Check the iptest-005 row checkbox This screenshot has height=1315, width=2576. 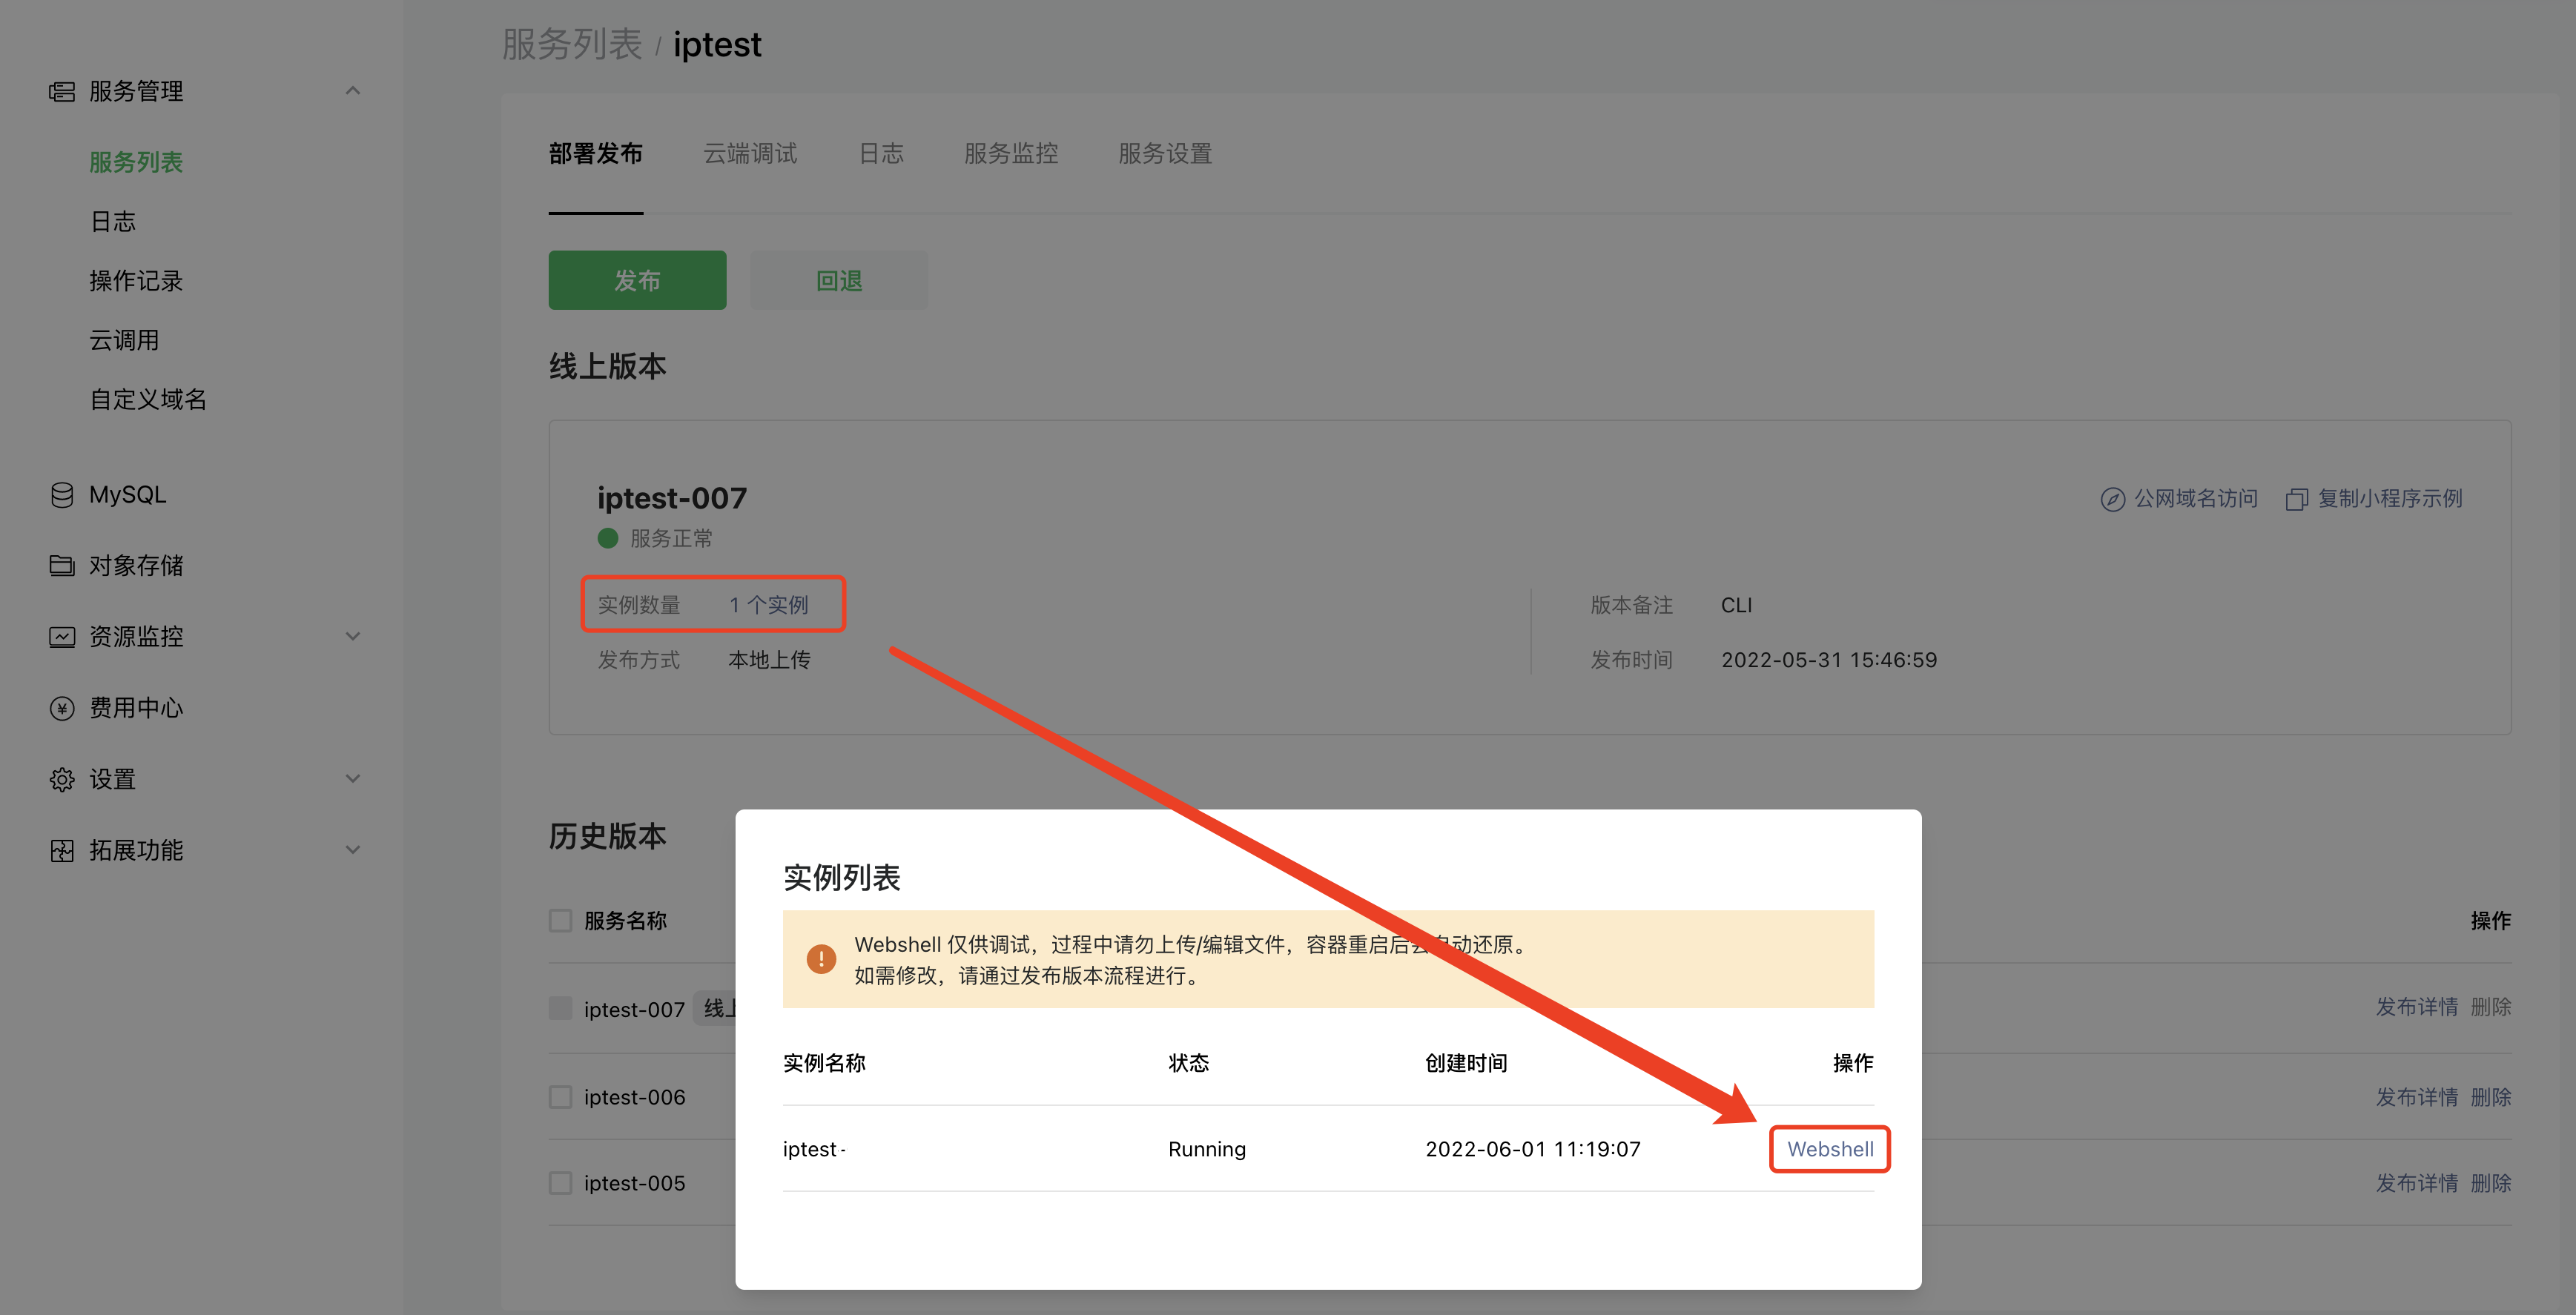pos(560,1183)
